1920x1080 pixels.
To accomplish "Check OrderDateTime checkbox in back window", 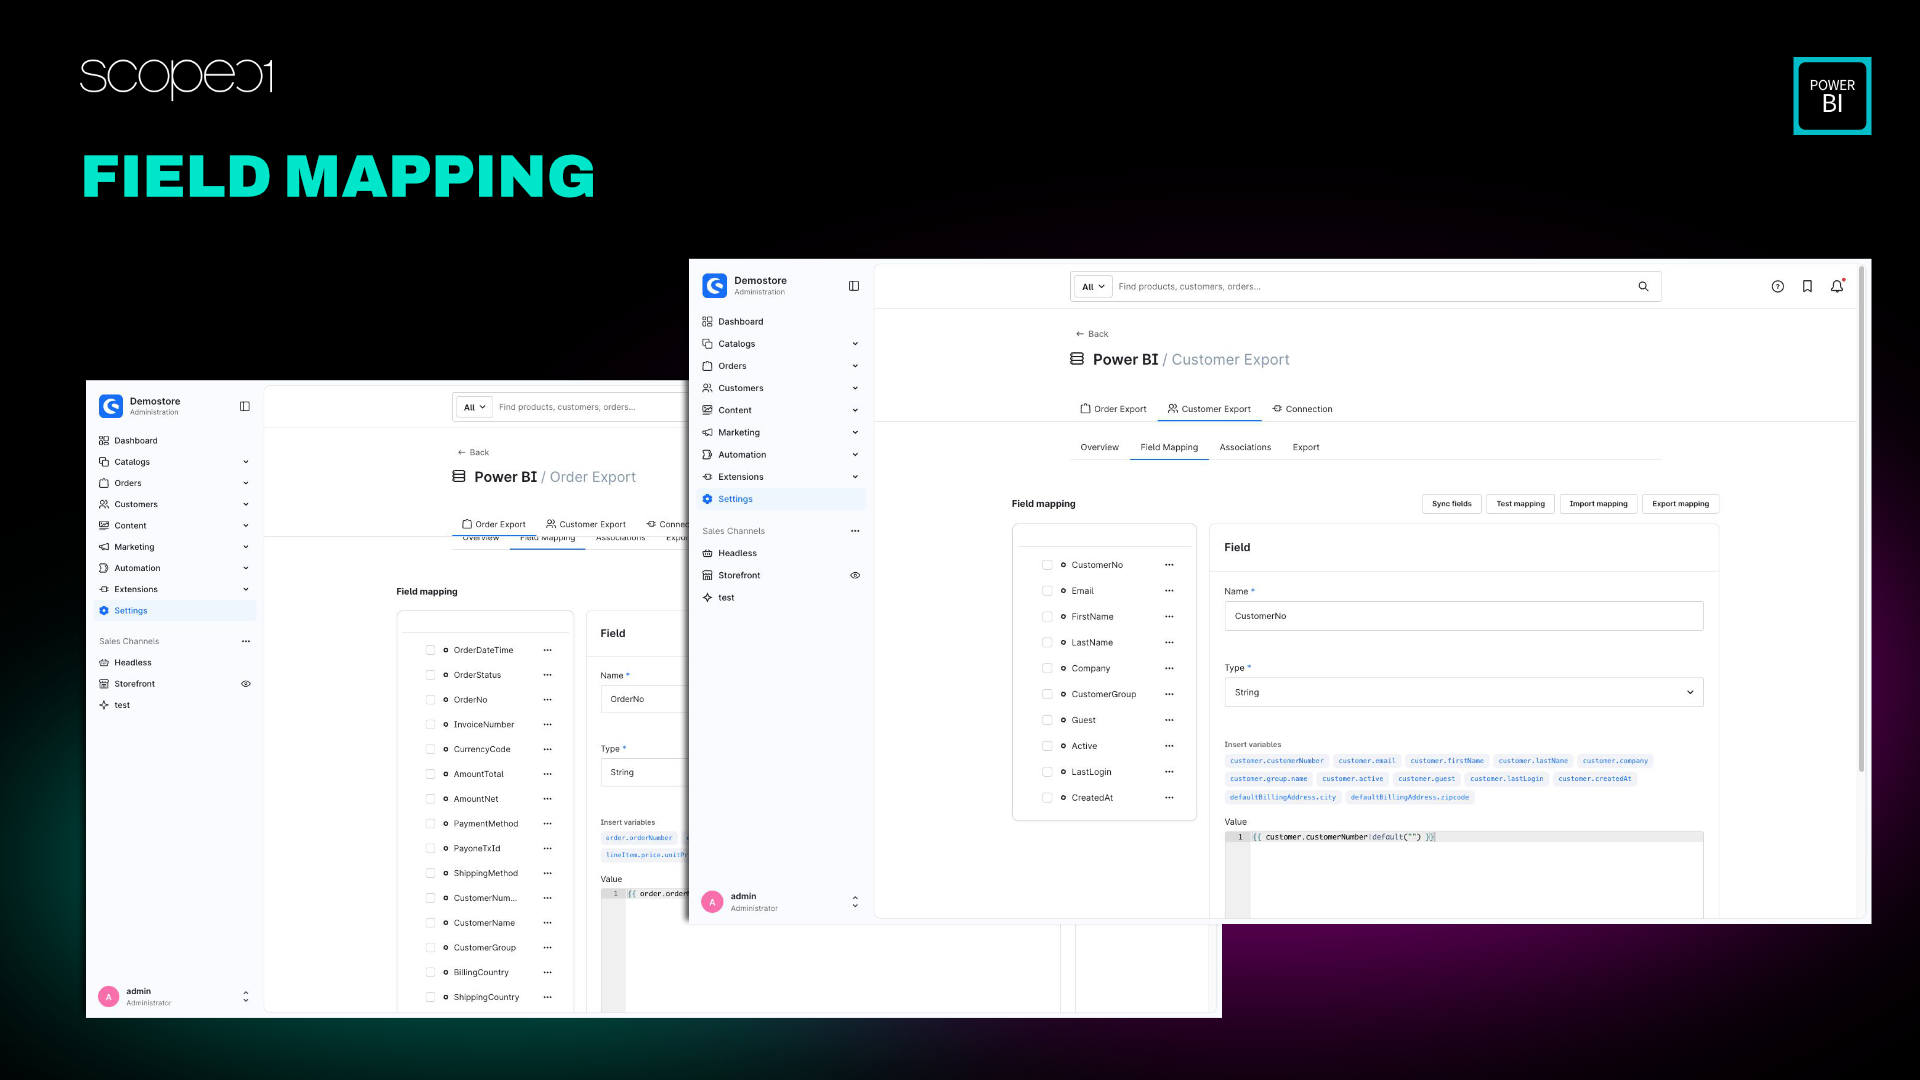I will pos(430,650).
